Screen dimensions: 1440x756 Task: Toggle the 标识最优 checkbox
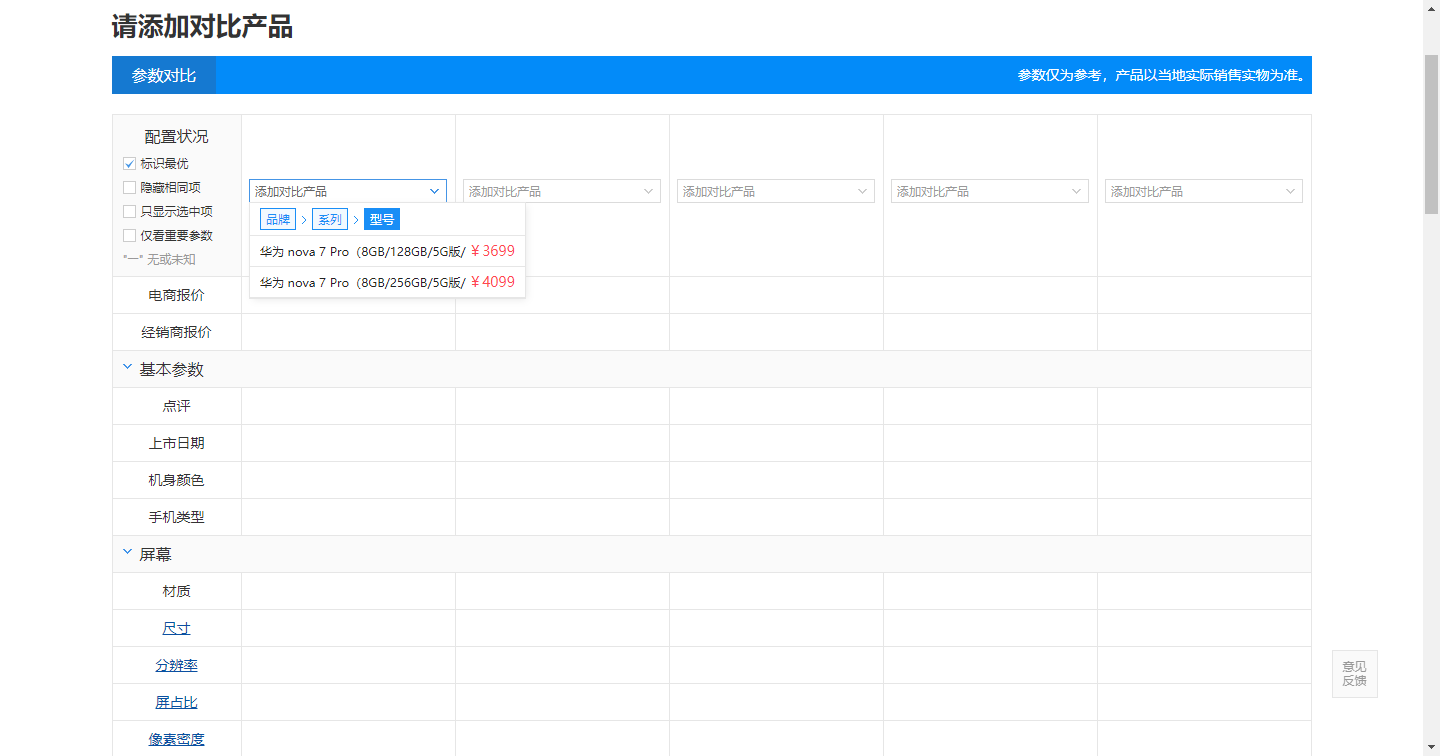[129, 163]
